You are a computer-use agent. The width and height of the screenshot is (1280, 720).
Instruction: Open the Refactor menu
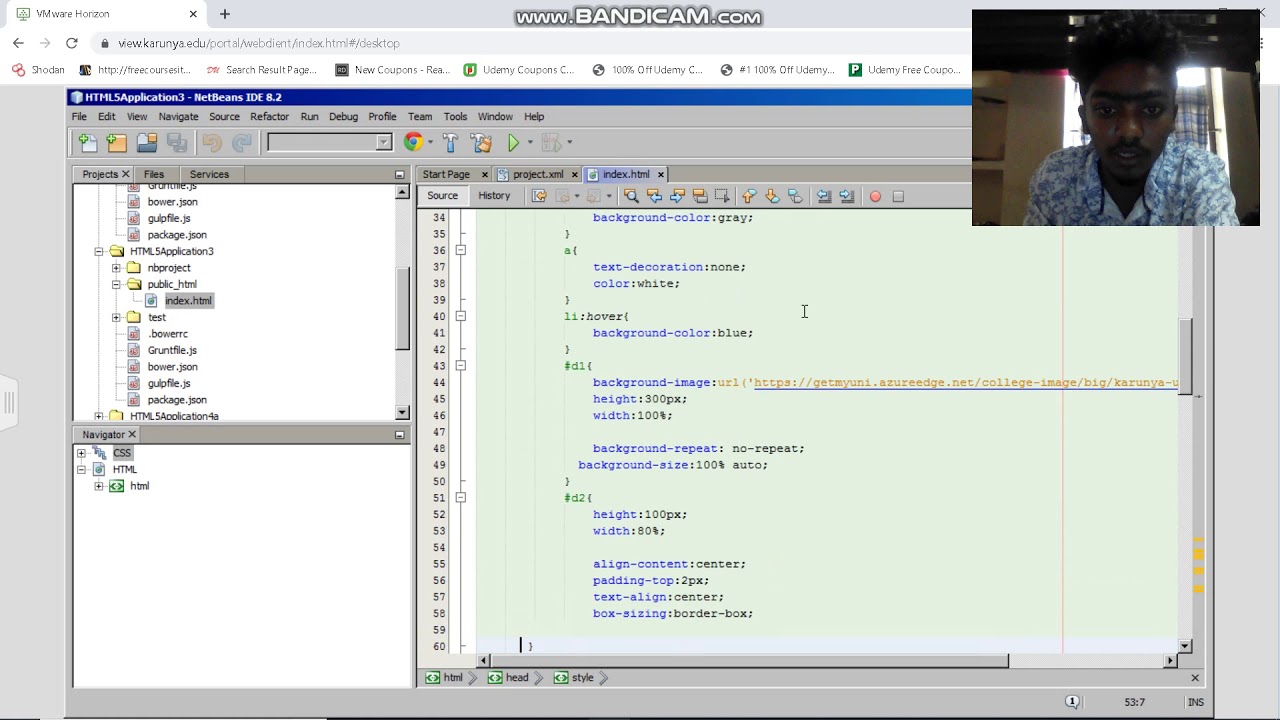click(269, 117)
